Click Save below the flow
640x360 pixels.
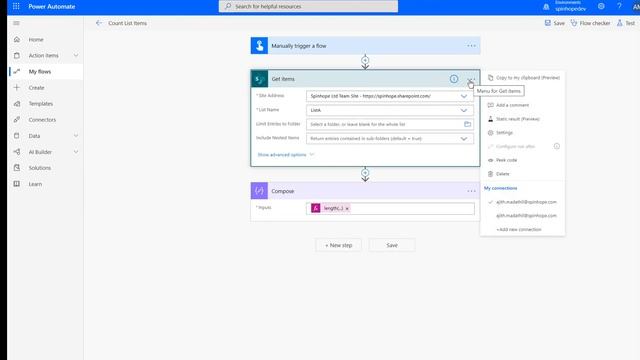point(392,245)
